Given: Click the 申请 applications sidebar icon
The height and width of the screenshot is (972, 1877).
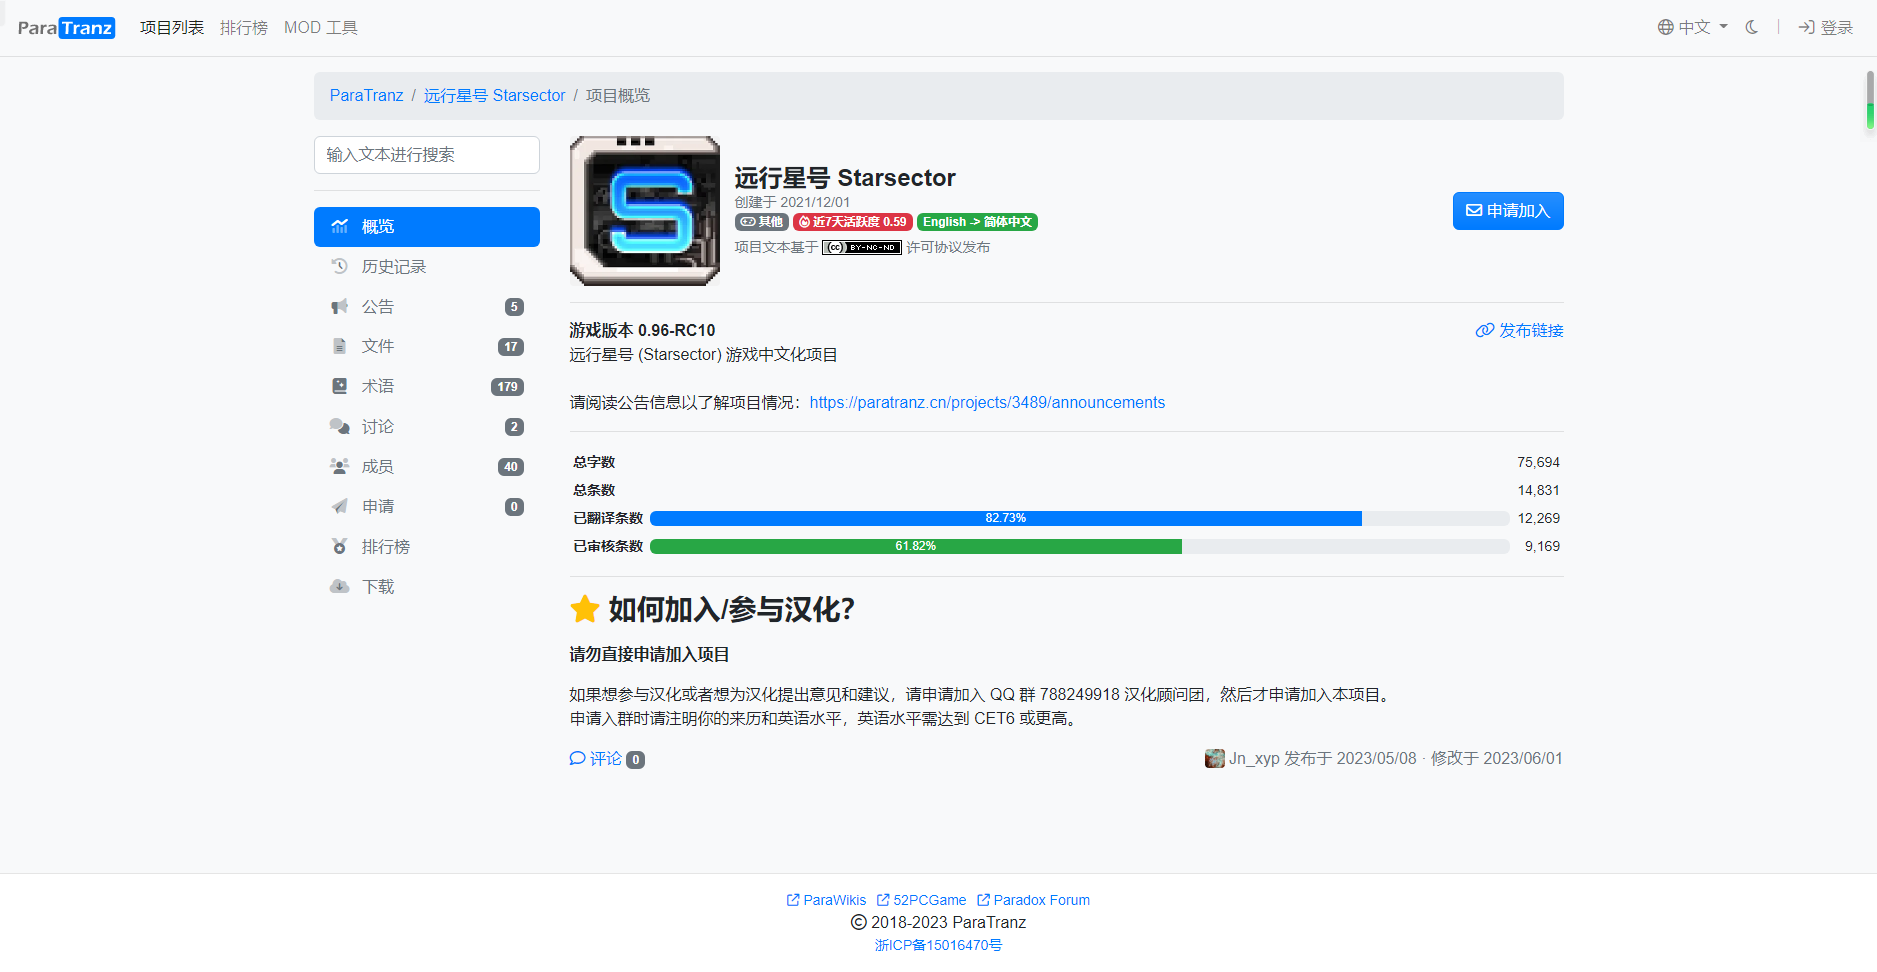Looking at the screenshot, I should click(340, 506).
